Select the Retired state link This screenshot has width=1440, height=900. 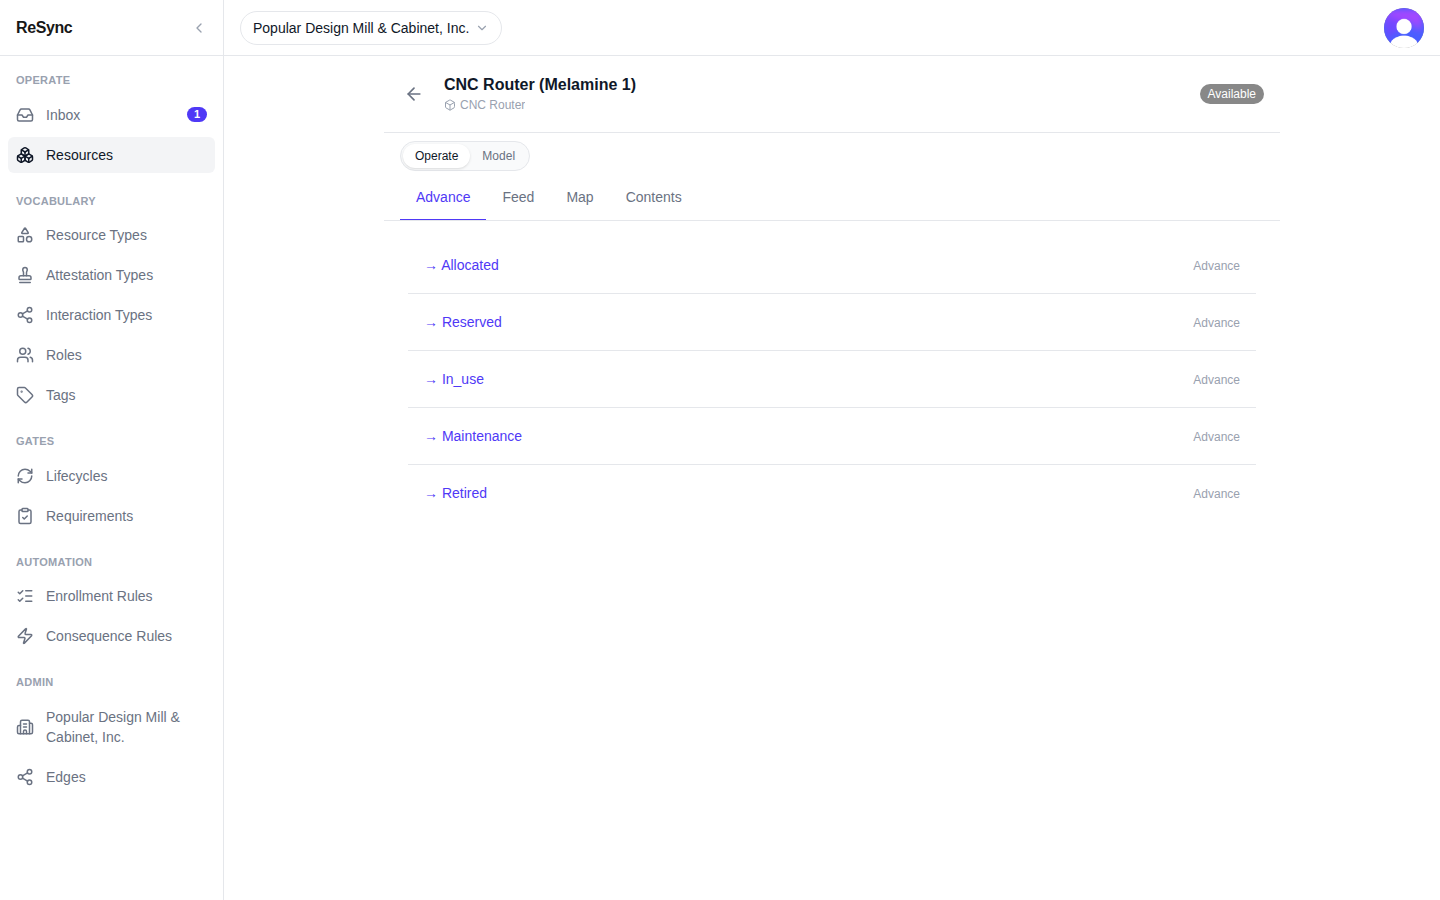(456, 493)
